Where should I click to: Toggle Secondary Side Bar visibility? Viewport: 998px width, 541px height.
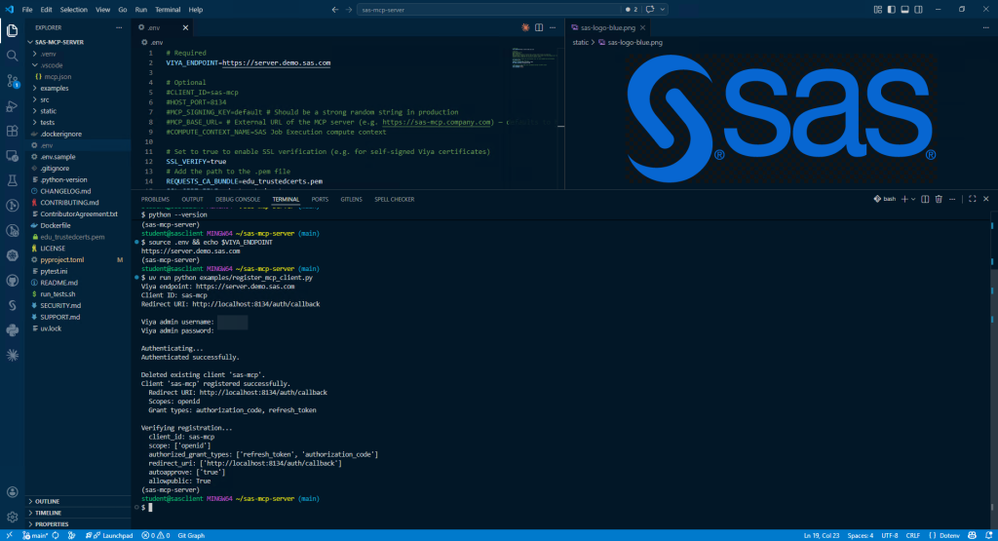[918, 10]
